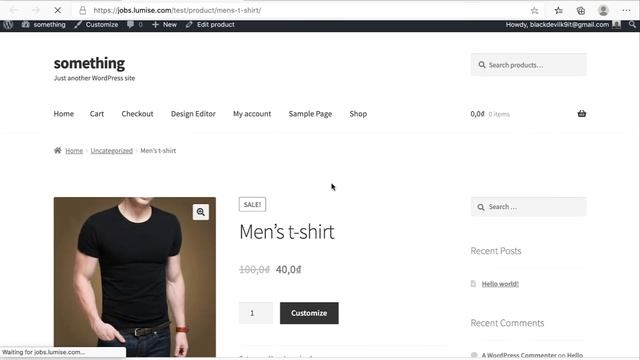Open the Hello world! recent post
The height and width of the screenshot is (360, 640).
click(500, 284)
